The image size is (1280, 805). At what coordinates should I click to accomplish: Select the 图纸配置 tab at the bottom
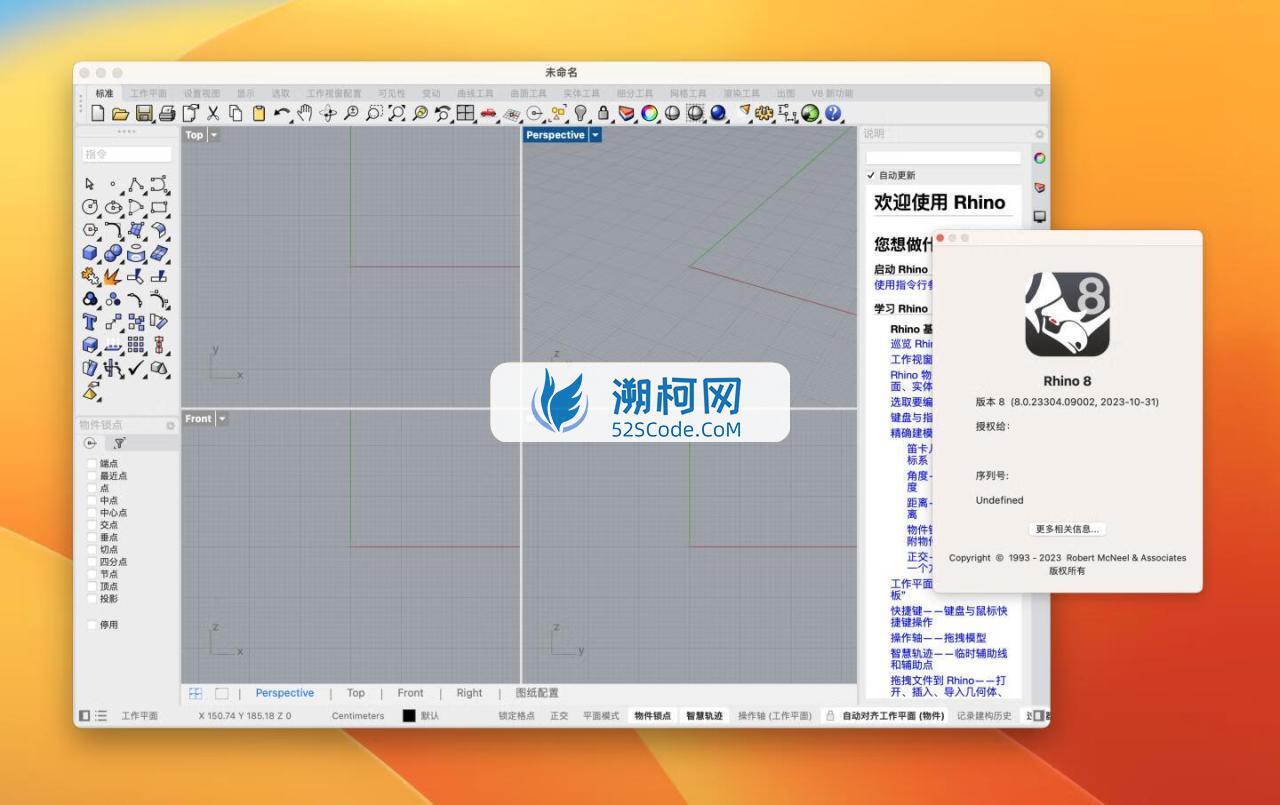tap(537, 693)
